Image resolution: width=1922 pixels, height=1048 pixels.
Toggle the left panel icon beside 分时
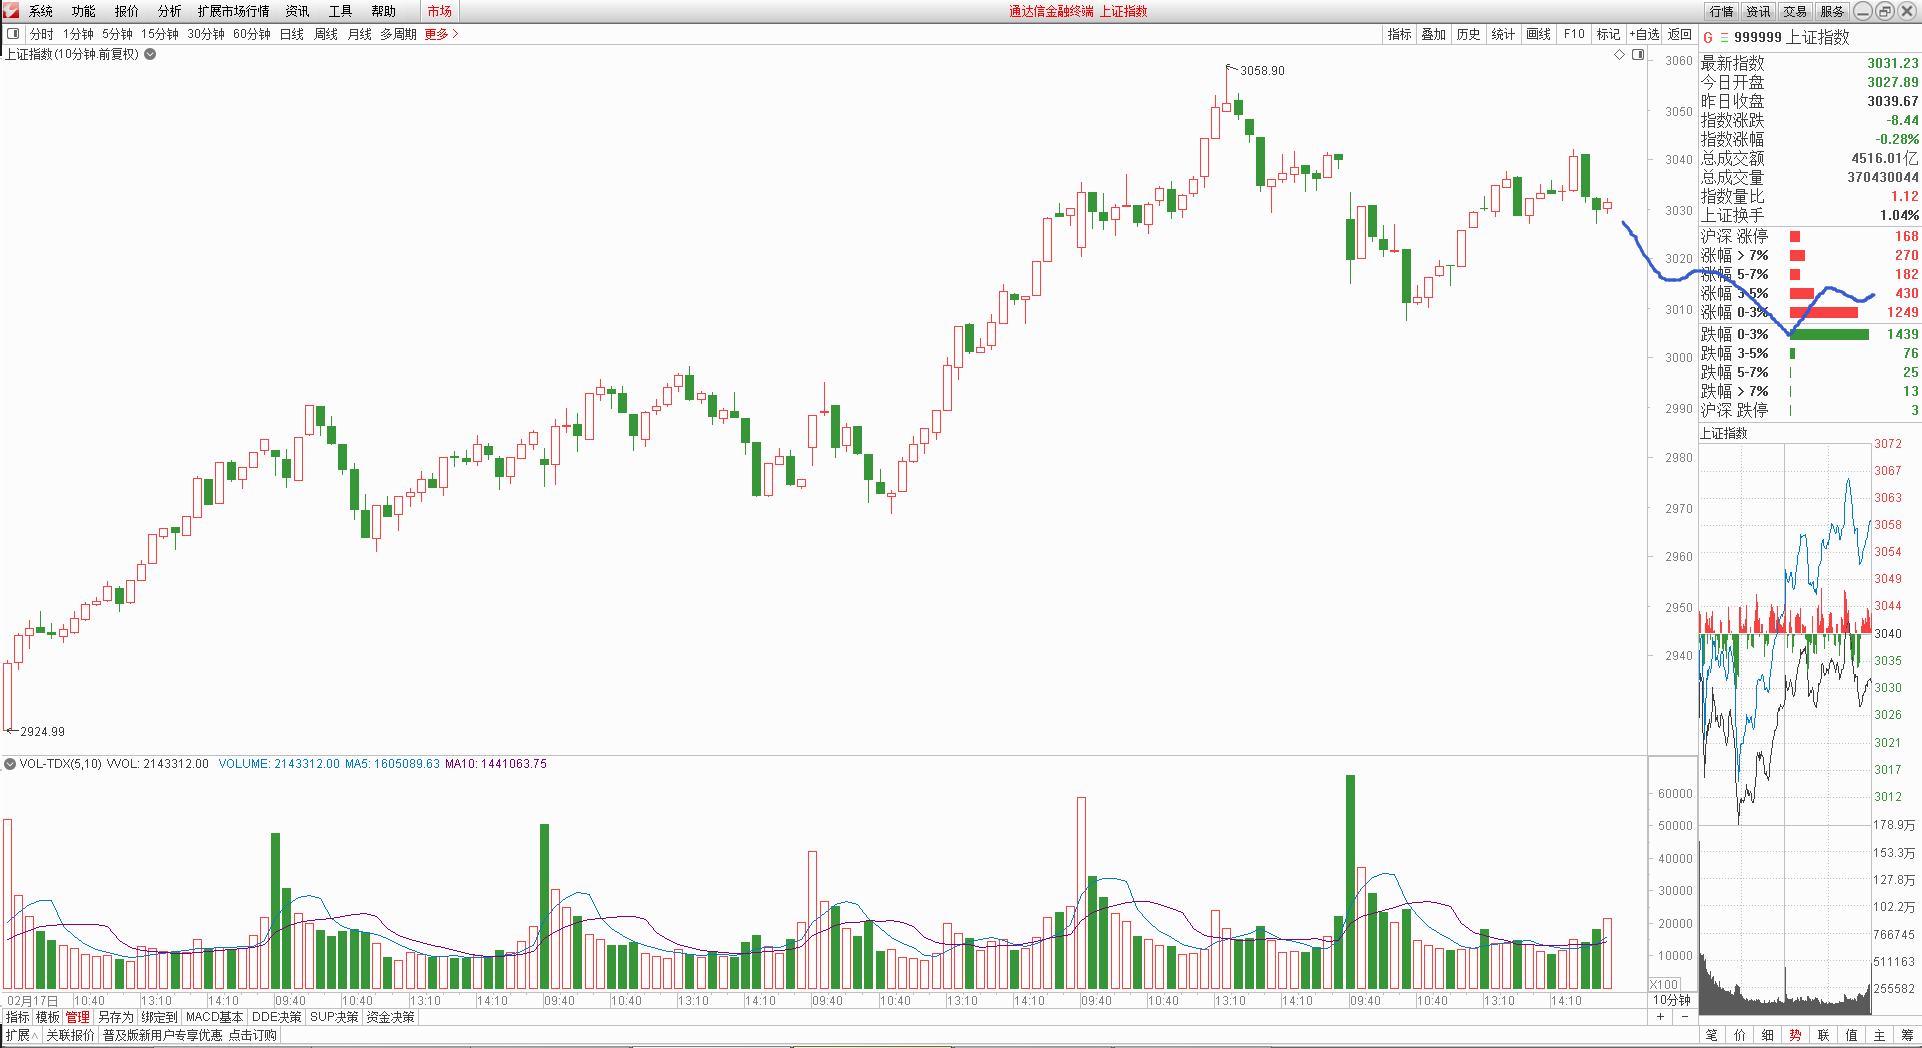tap(13, 34)
